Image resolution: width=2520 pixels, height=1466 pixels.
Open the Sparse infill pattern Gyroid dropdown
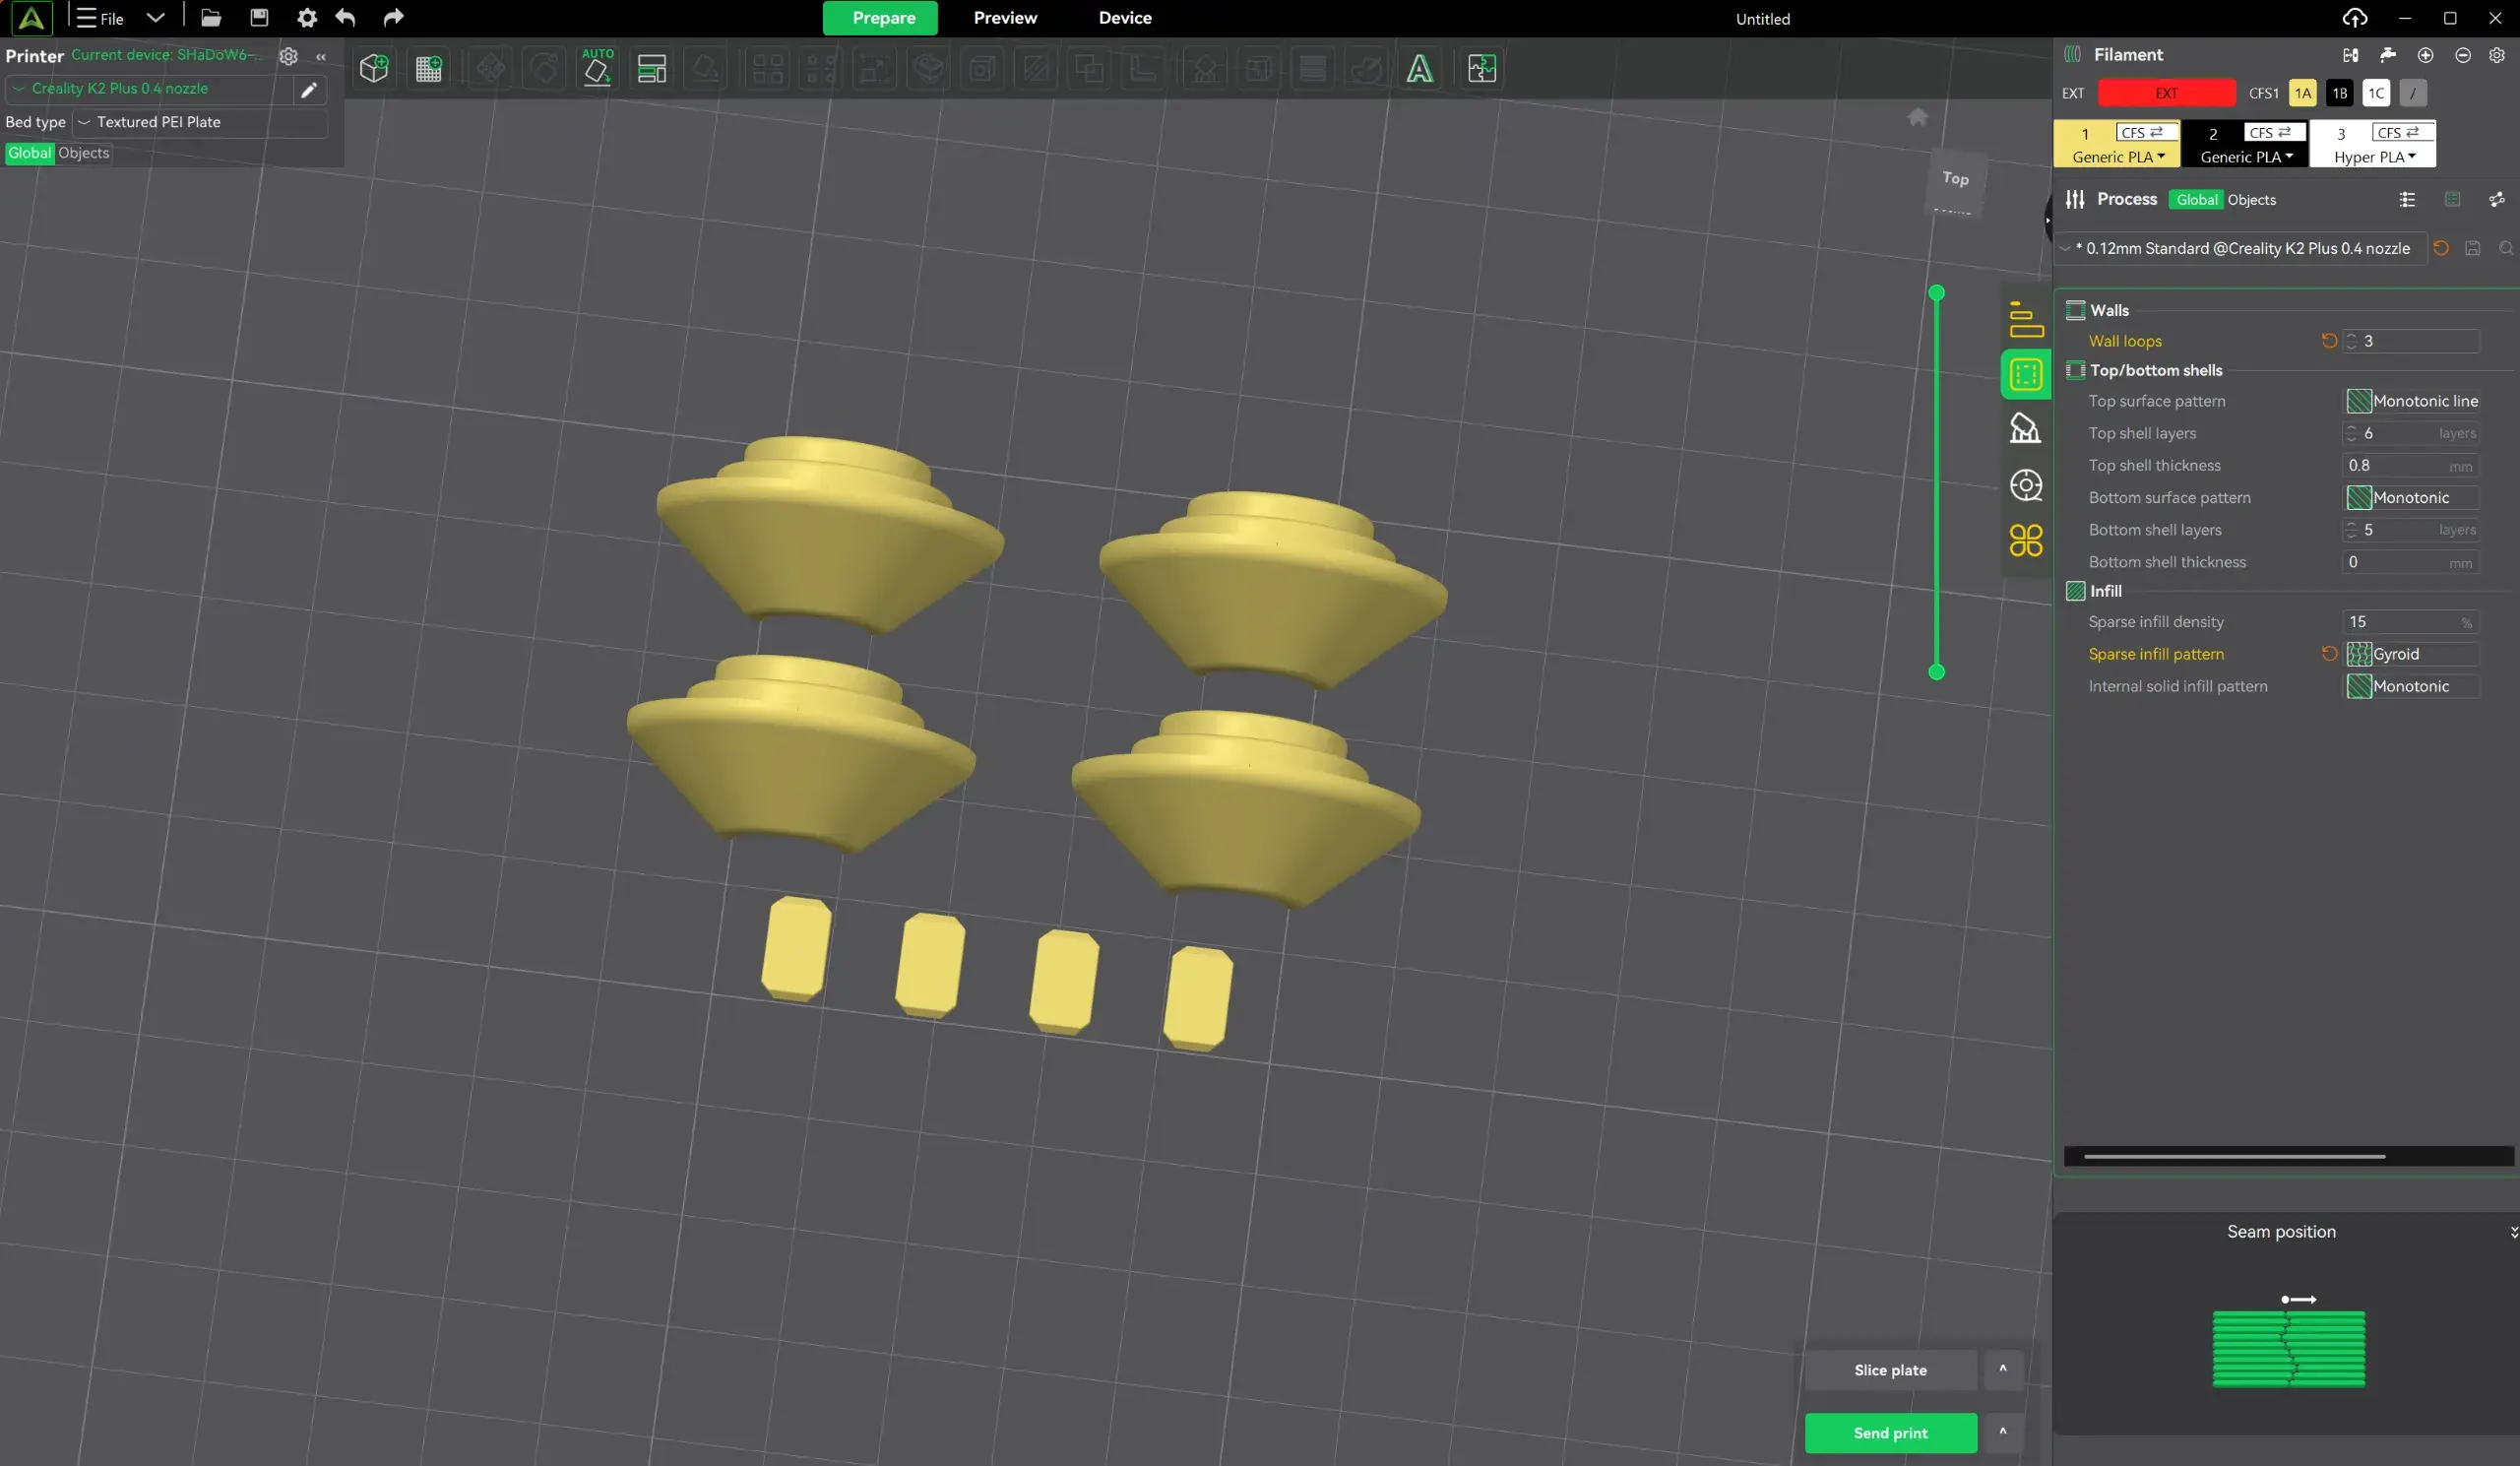(x=2411, y=654)
